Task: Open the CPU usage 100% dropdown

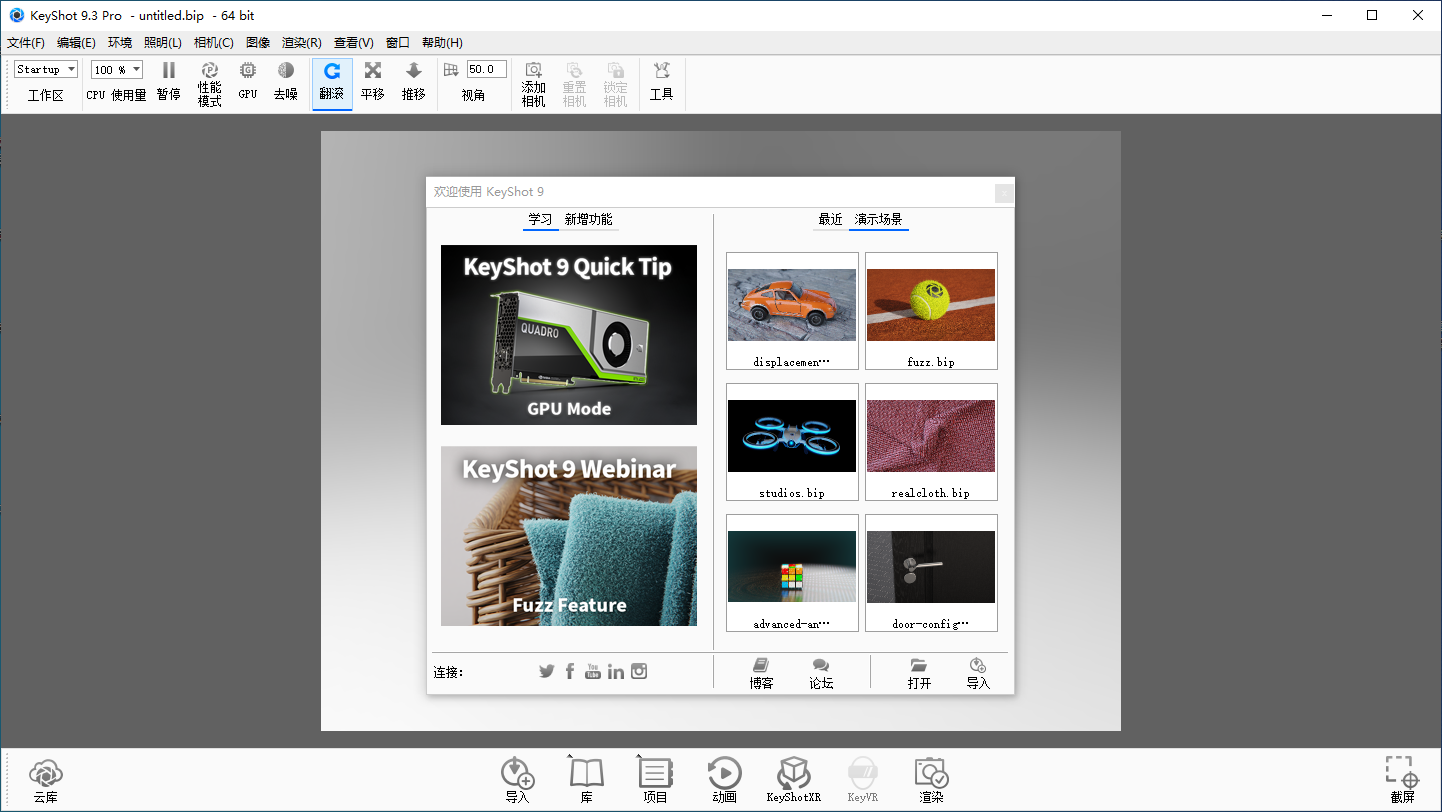Action: coord(117,69)
